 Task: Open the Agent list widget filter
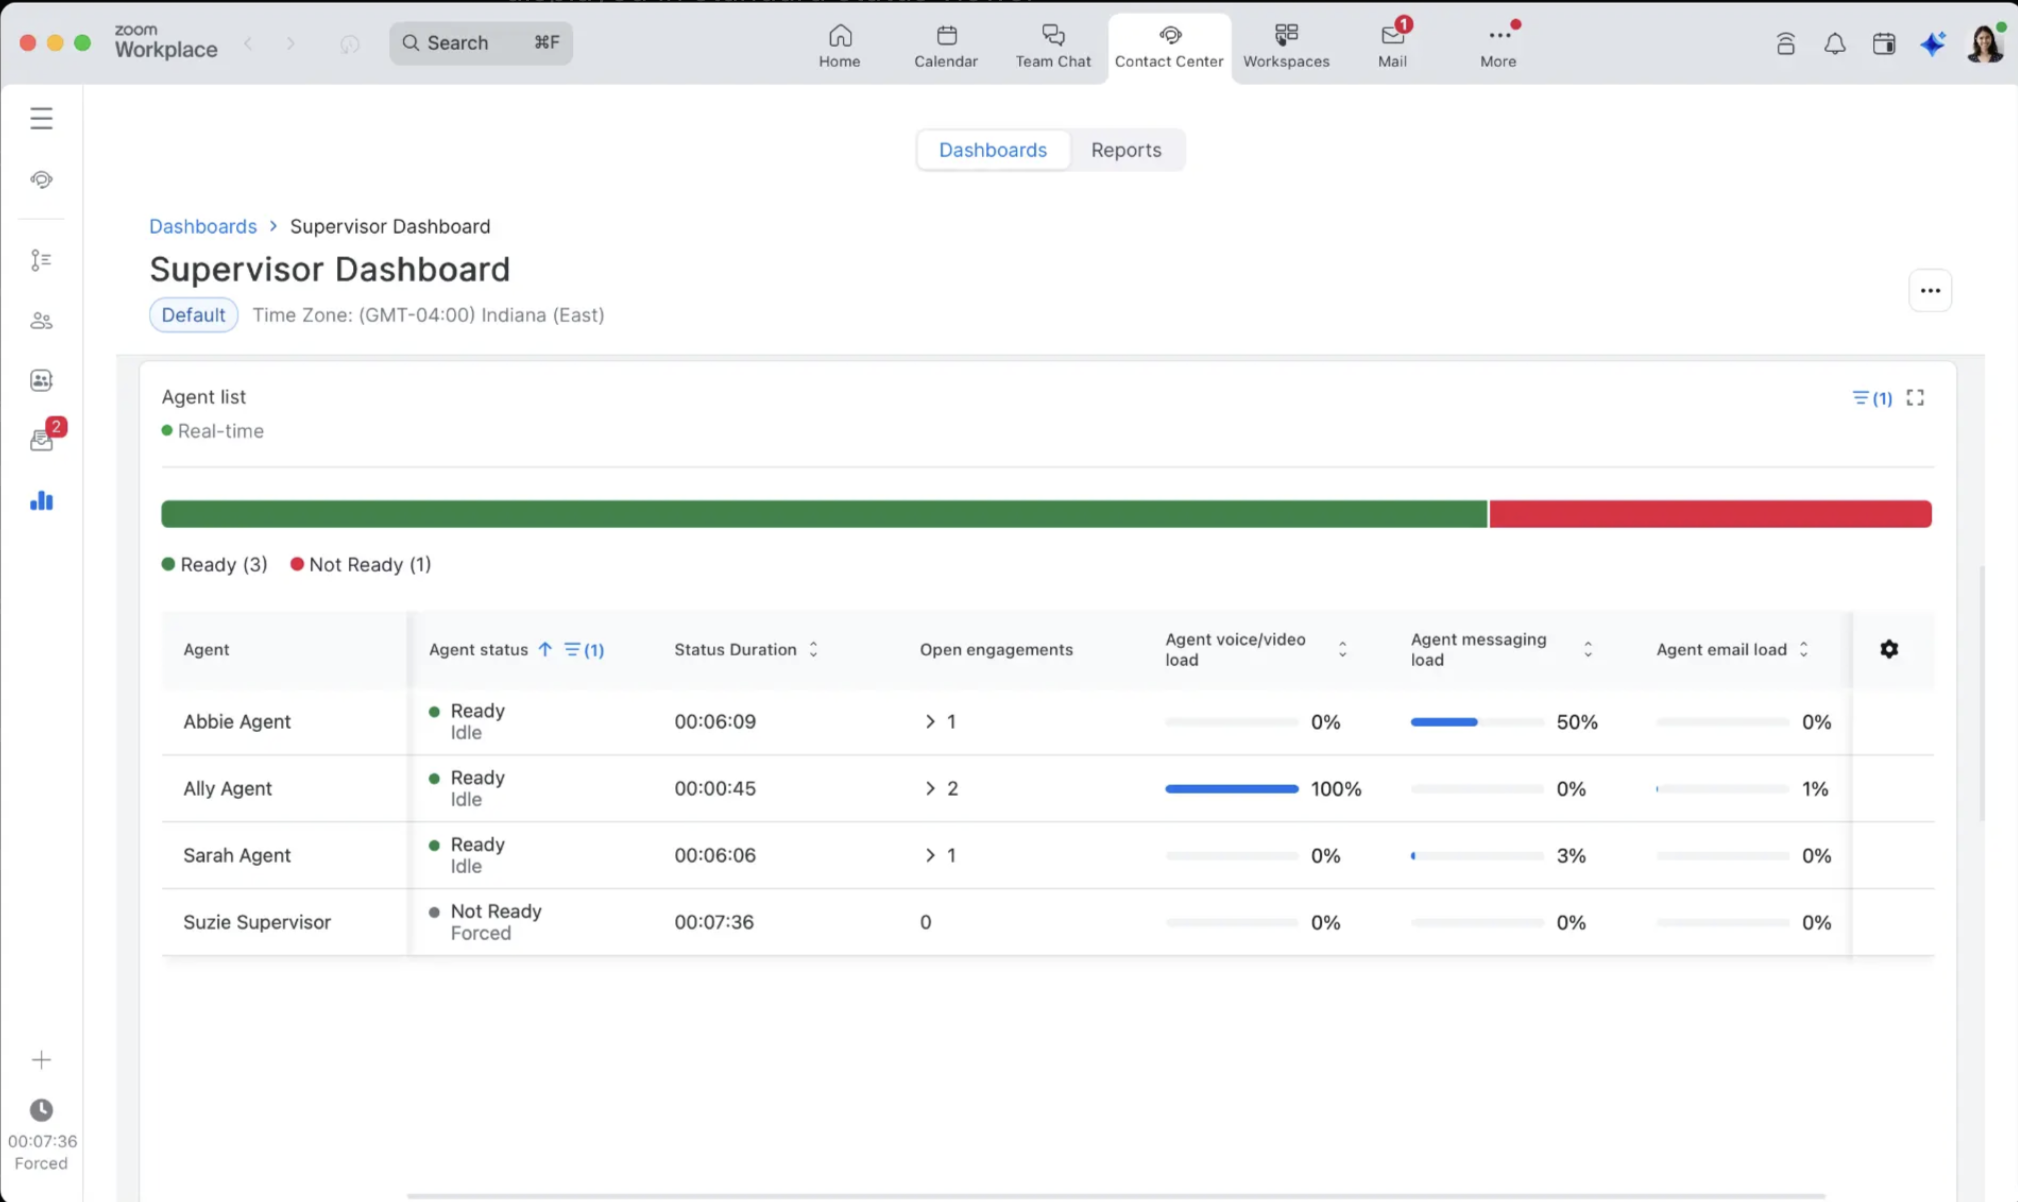point(1870,398)
